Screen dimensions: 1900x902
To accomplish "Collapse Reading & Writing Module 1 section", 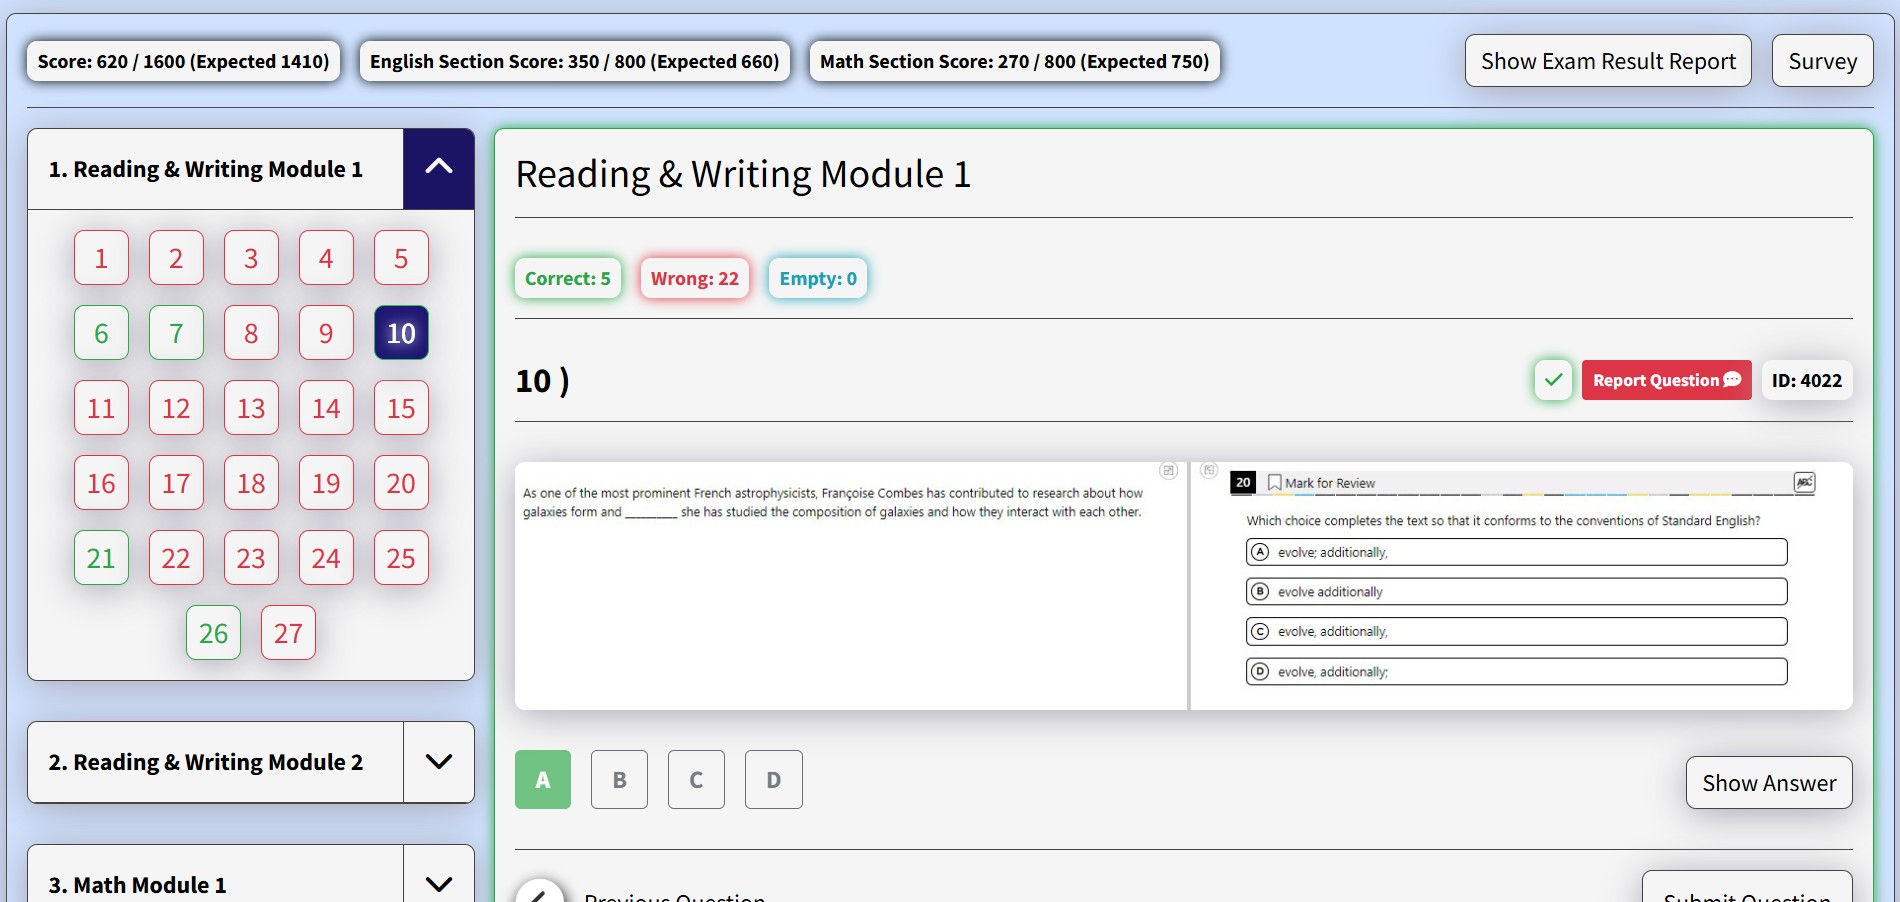I will [438, 169].
